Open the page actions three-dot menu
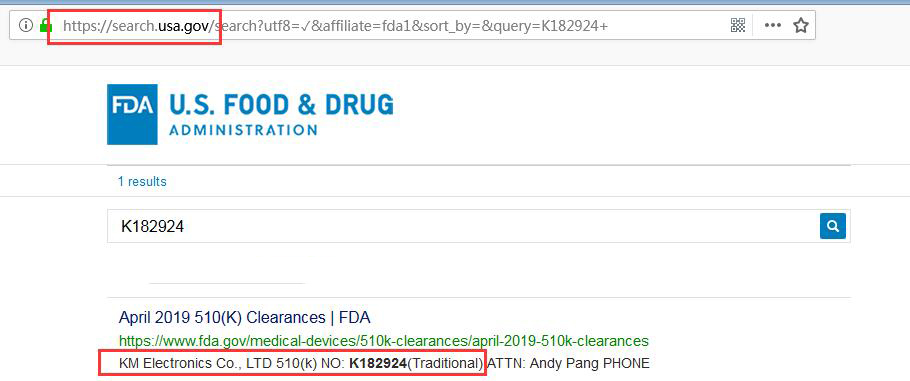 pos(772,26)
